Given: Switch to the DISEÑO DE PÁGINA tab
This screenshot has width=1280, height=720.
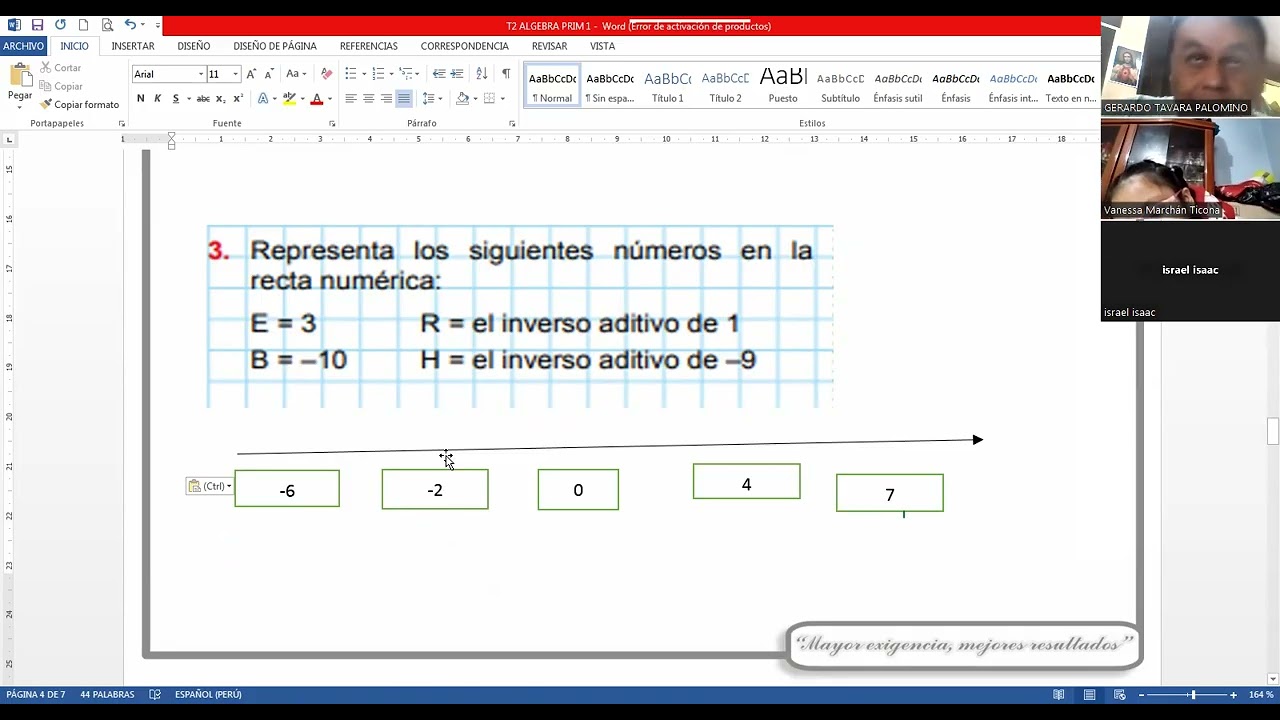Looking at the screenshot, I should pos(275,46).
